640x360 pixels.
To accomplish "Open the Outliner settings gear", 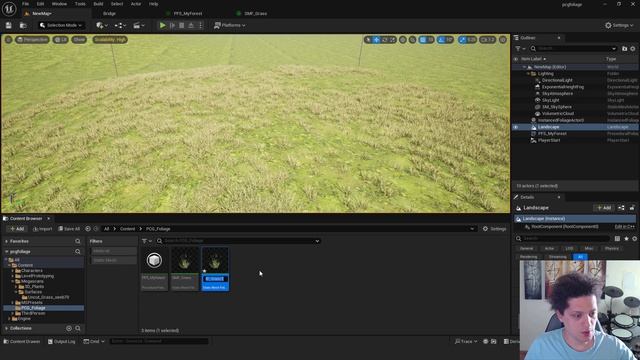I will 633,49.
